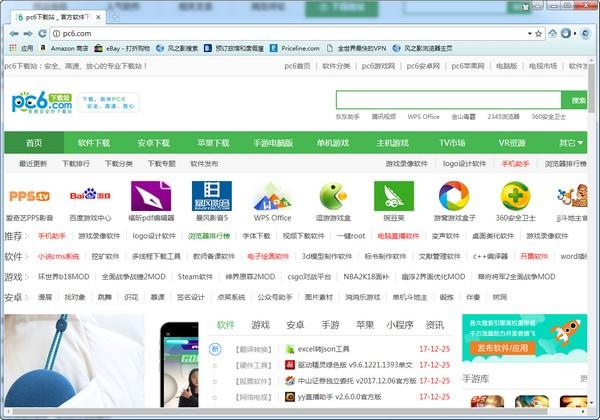Switch to the 手游 list tab

coord(330,325)
